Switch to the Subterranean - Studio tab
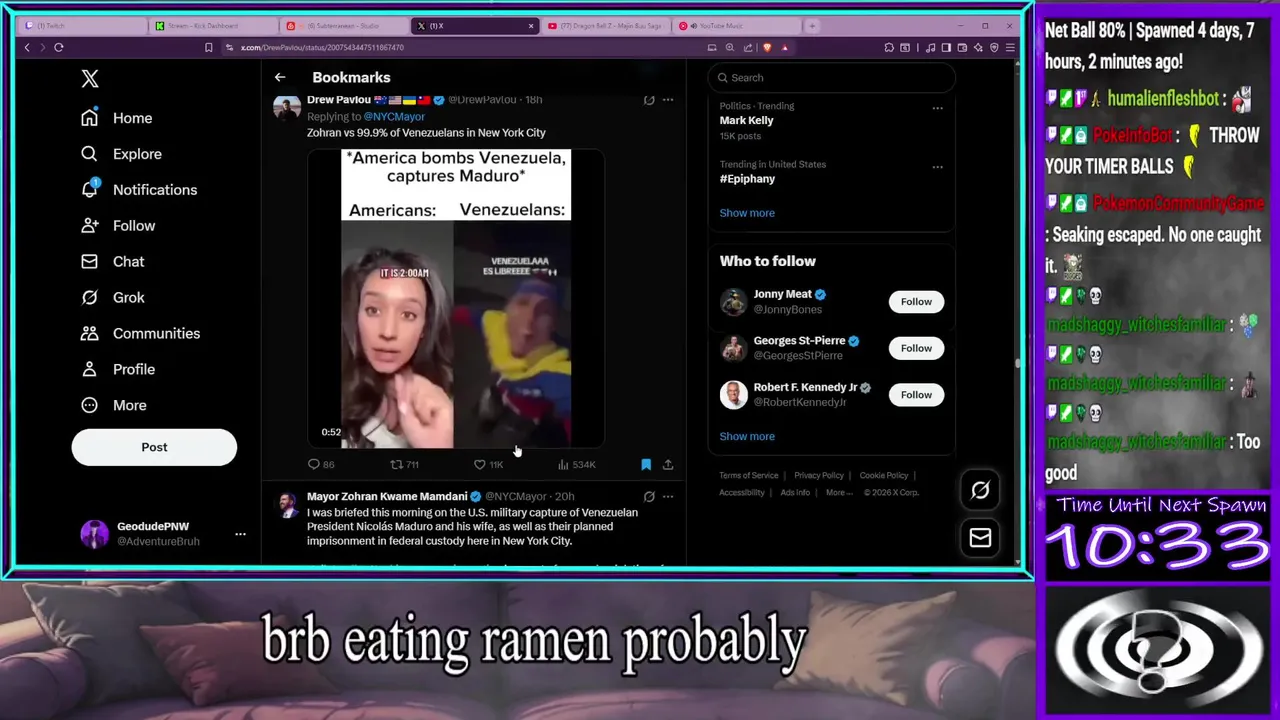Viewport: 1280px width, 720px height. pyautogui.click(x=344, y=26)
